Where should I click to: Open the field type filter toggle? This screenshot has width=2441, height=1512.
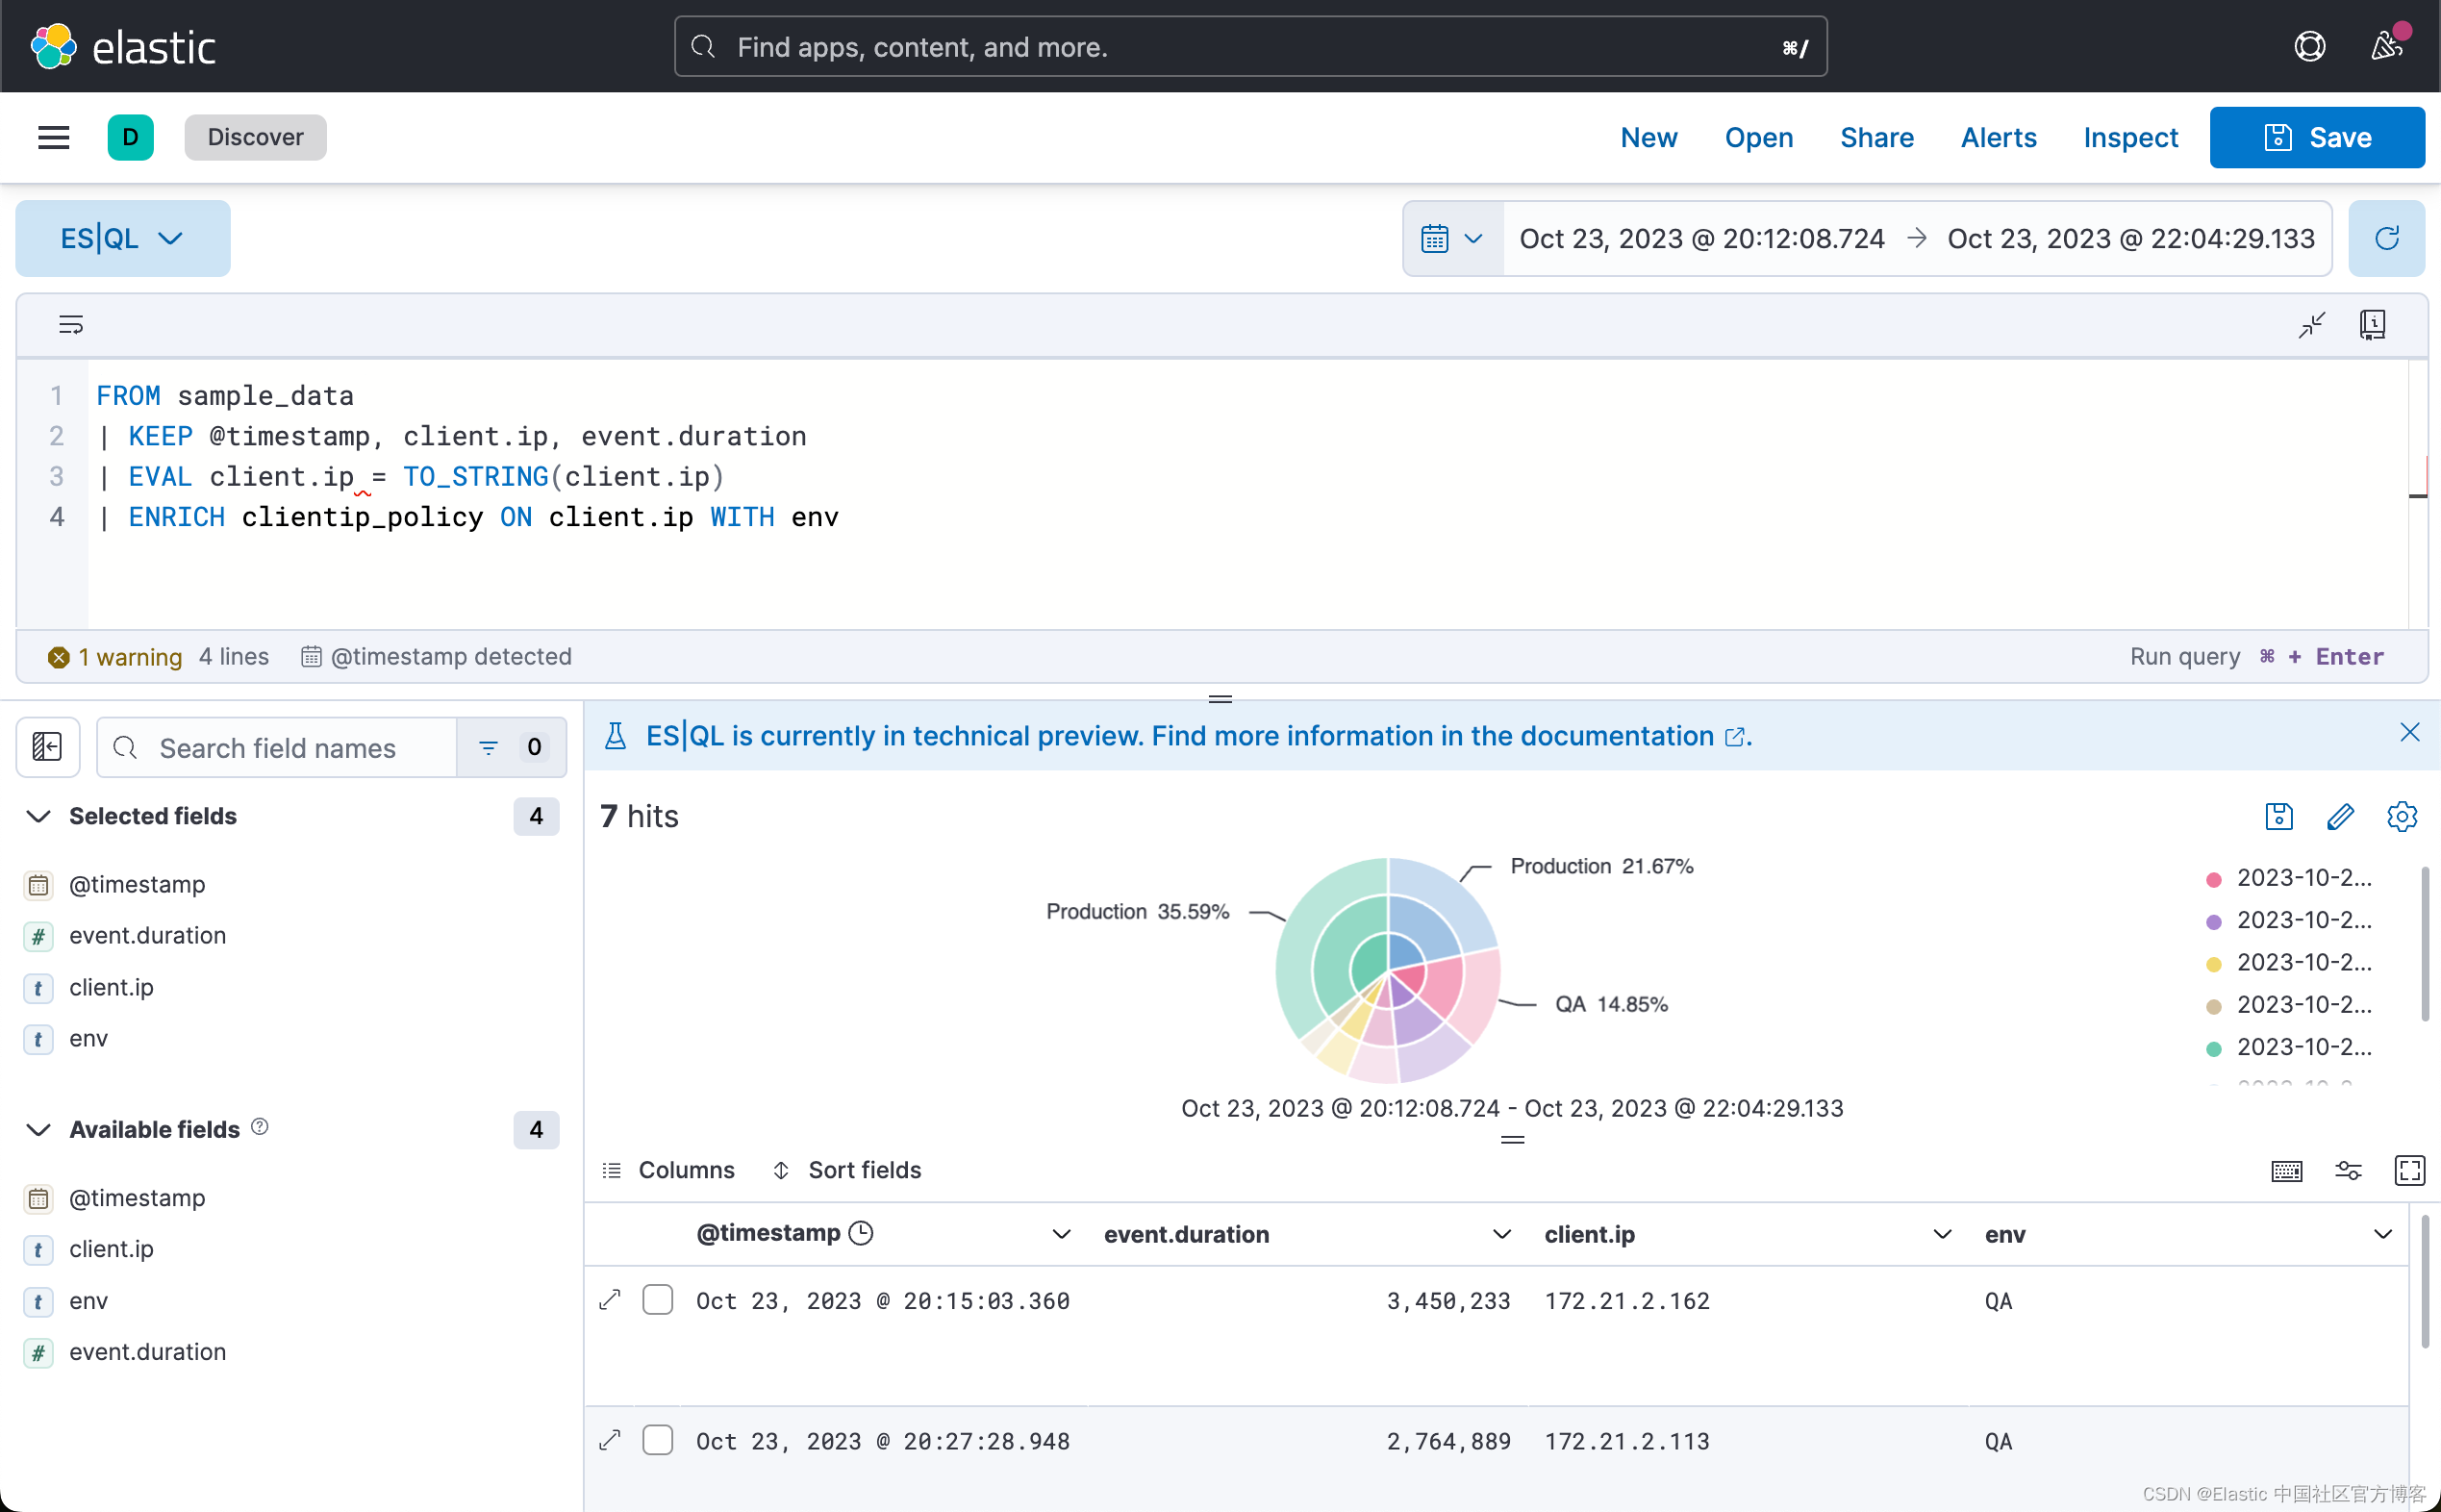(x=511, y=747)
